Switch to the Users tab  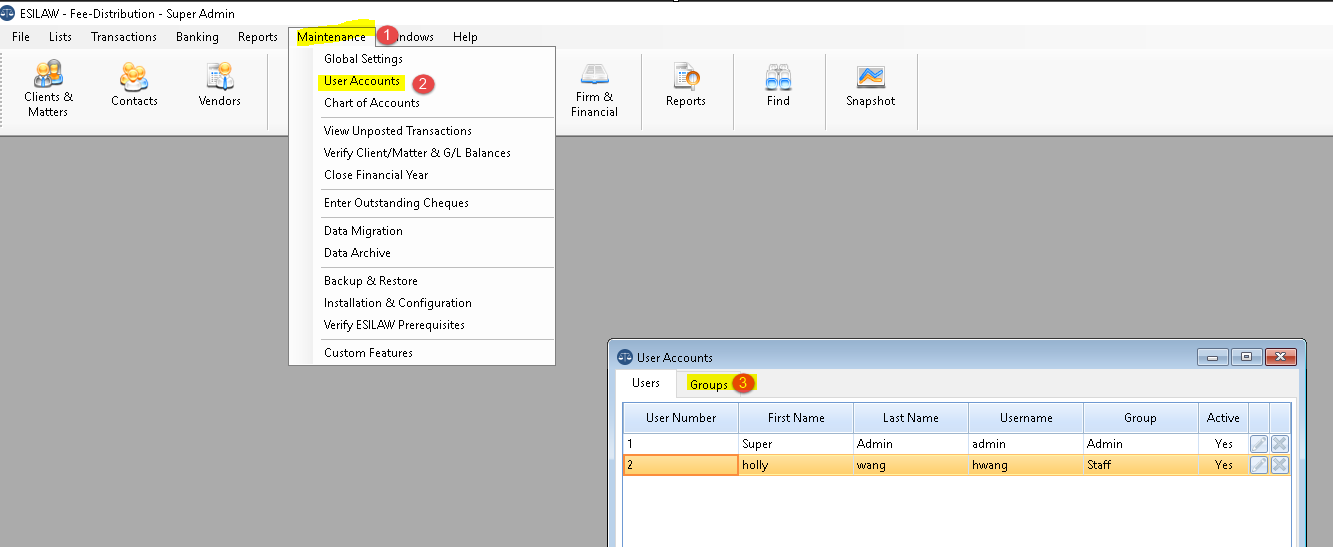coord(646,383)
